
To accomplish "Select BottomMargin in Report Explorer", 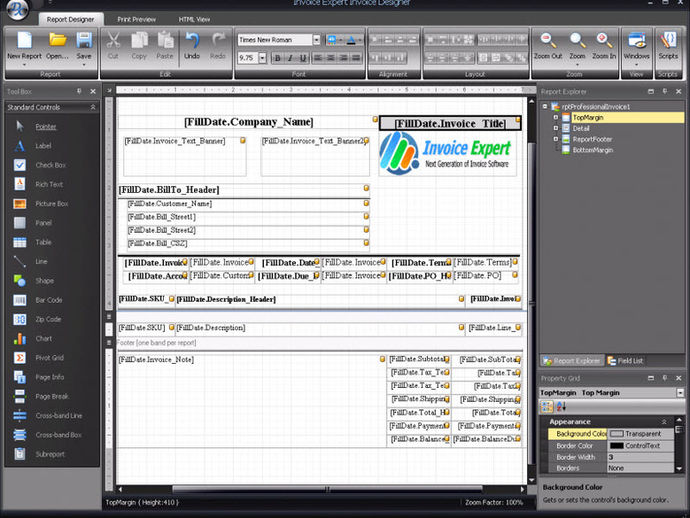I will click(593, 150).
